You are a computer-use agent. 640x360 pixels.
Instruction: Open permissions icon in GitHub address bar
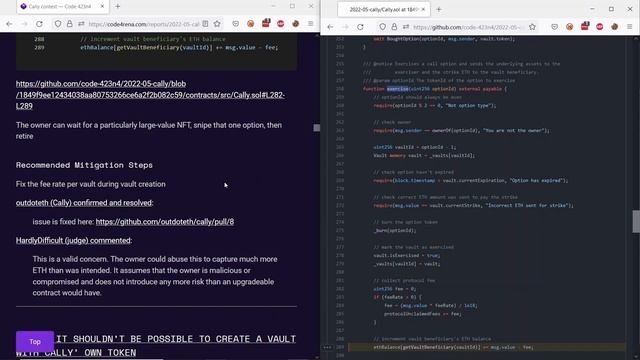click(x=405, y=27)
